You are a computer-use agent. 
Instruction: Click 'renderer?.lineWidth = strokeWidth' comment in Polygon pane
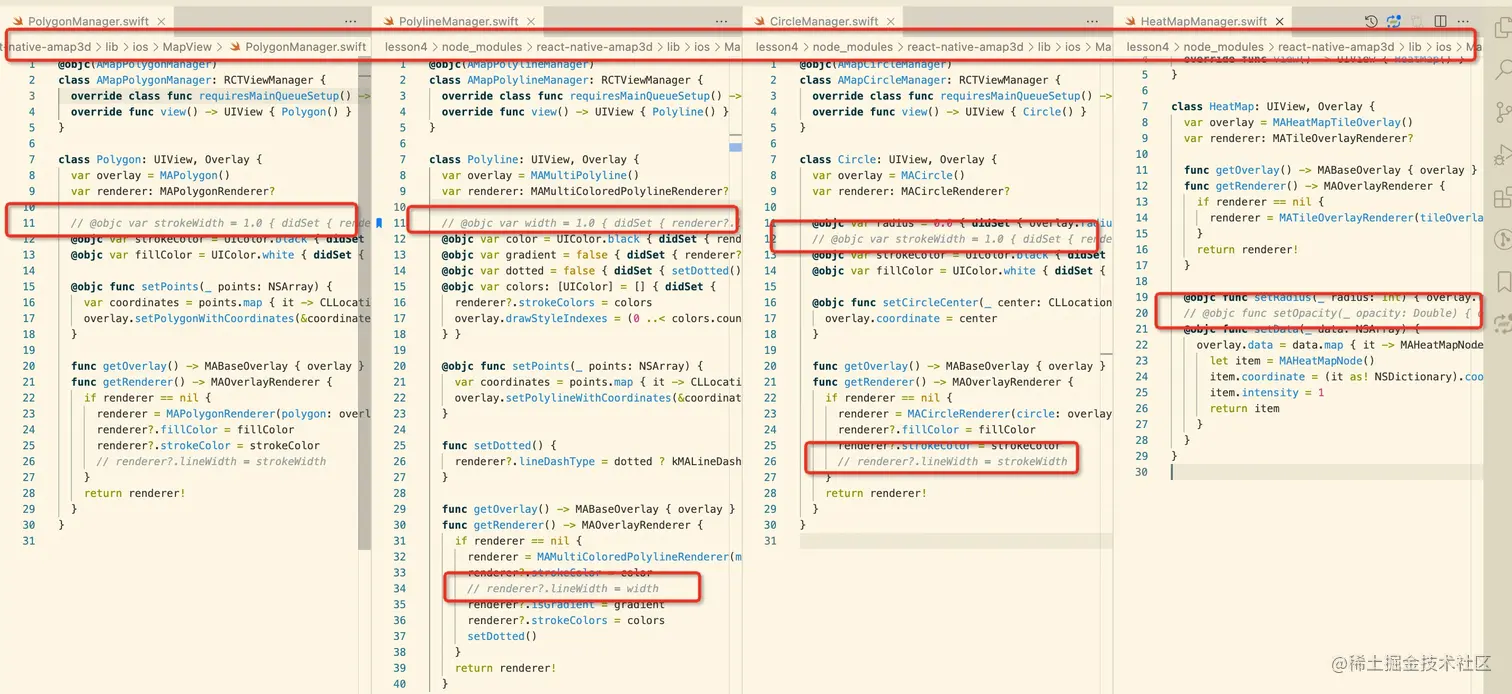[211, 461]
